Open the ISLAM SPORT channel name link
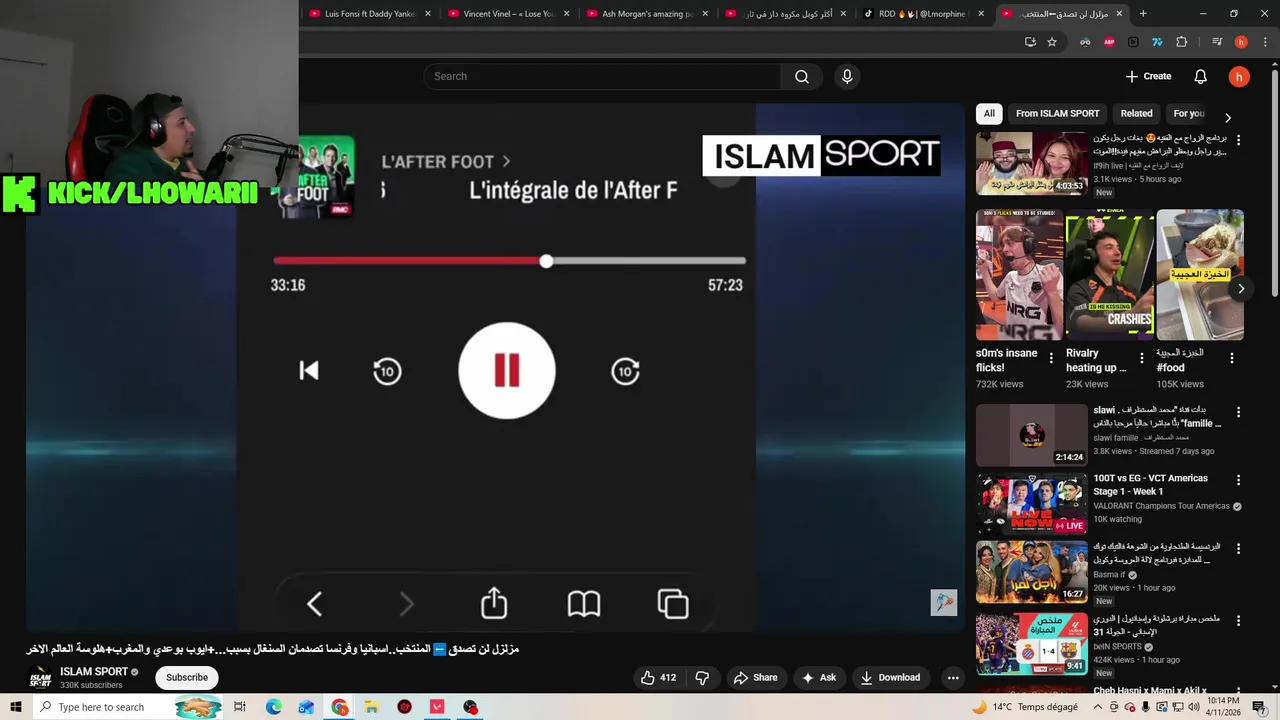Screen dimensions: 1280x720 pyautogui.click(x=94, y=672)
